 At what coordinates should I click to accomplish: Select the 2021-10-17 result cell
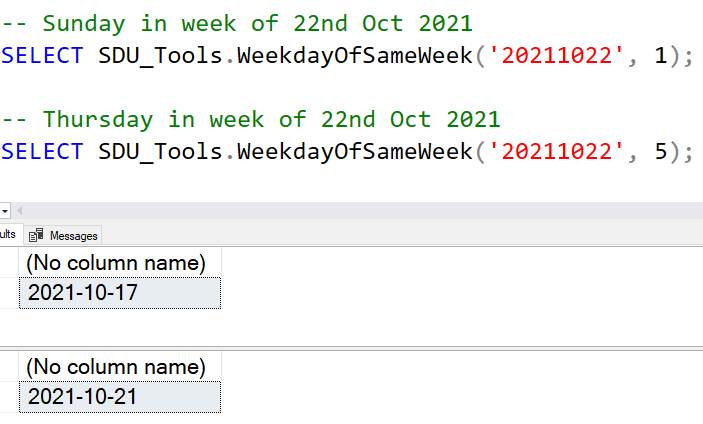[x=120, y=293]
